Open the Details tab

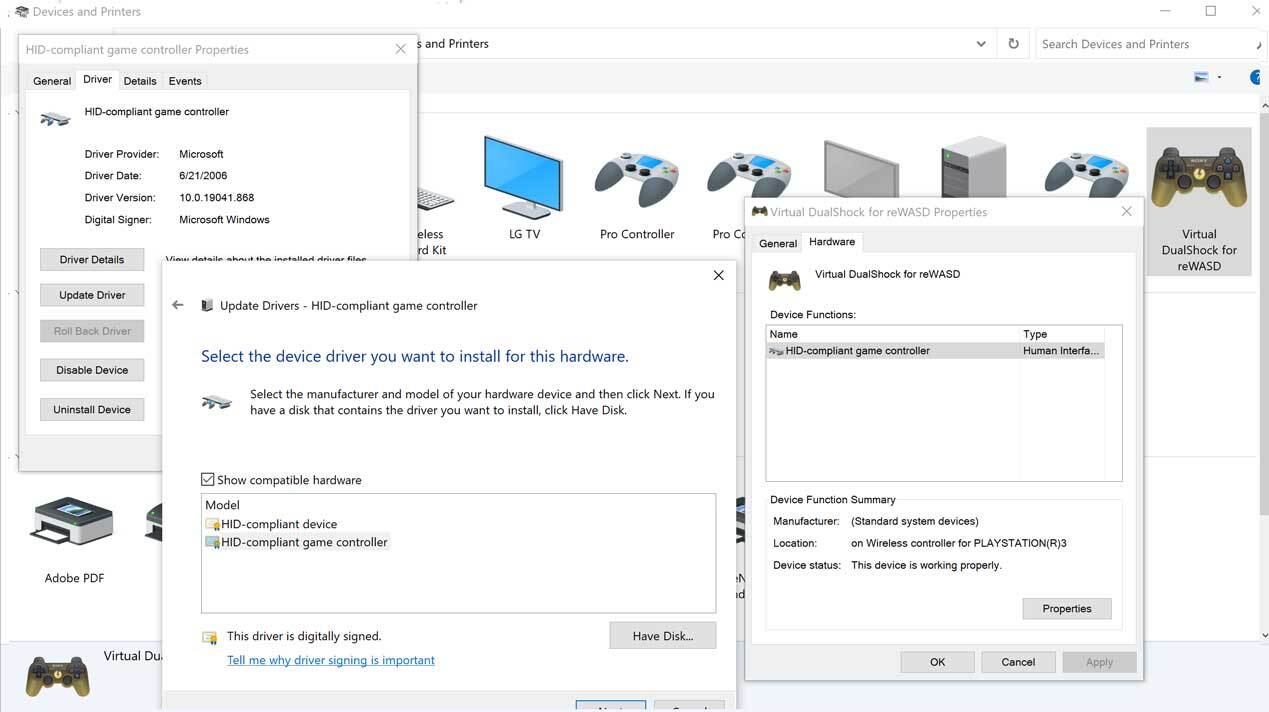(140, 81)
